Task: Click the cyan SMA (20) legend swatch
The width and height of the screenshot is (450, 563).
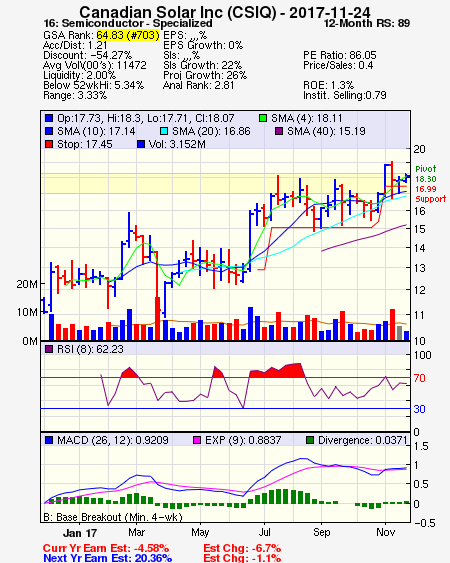Action: (164, 131)
